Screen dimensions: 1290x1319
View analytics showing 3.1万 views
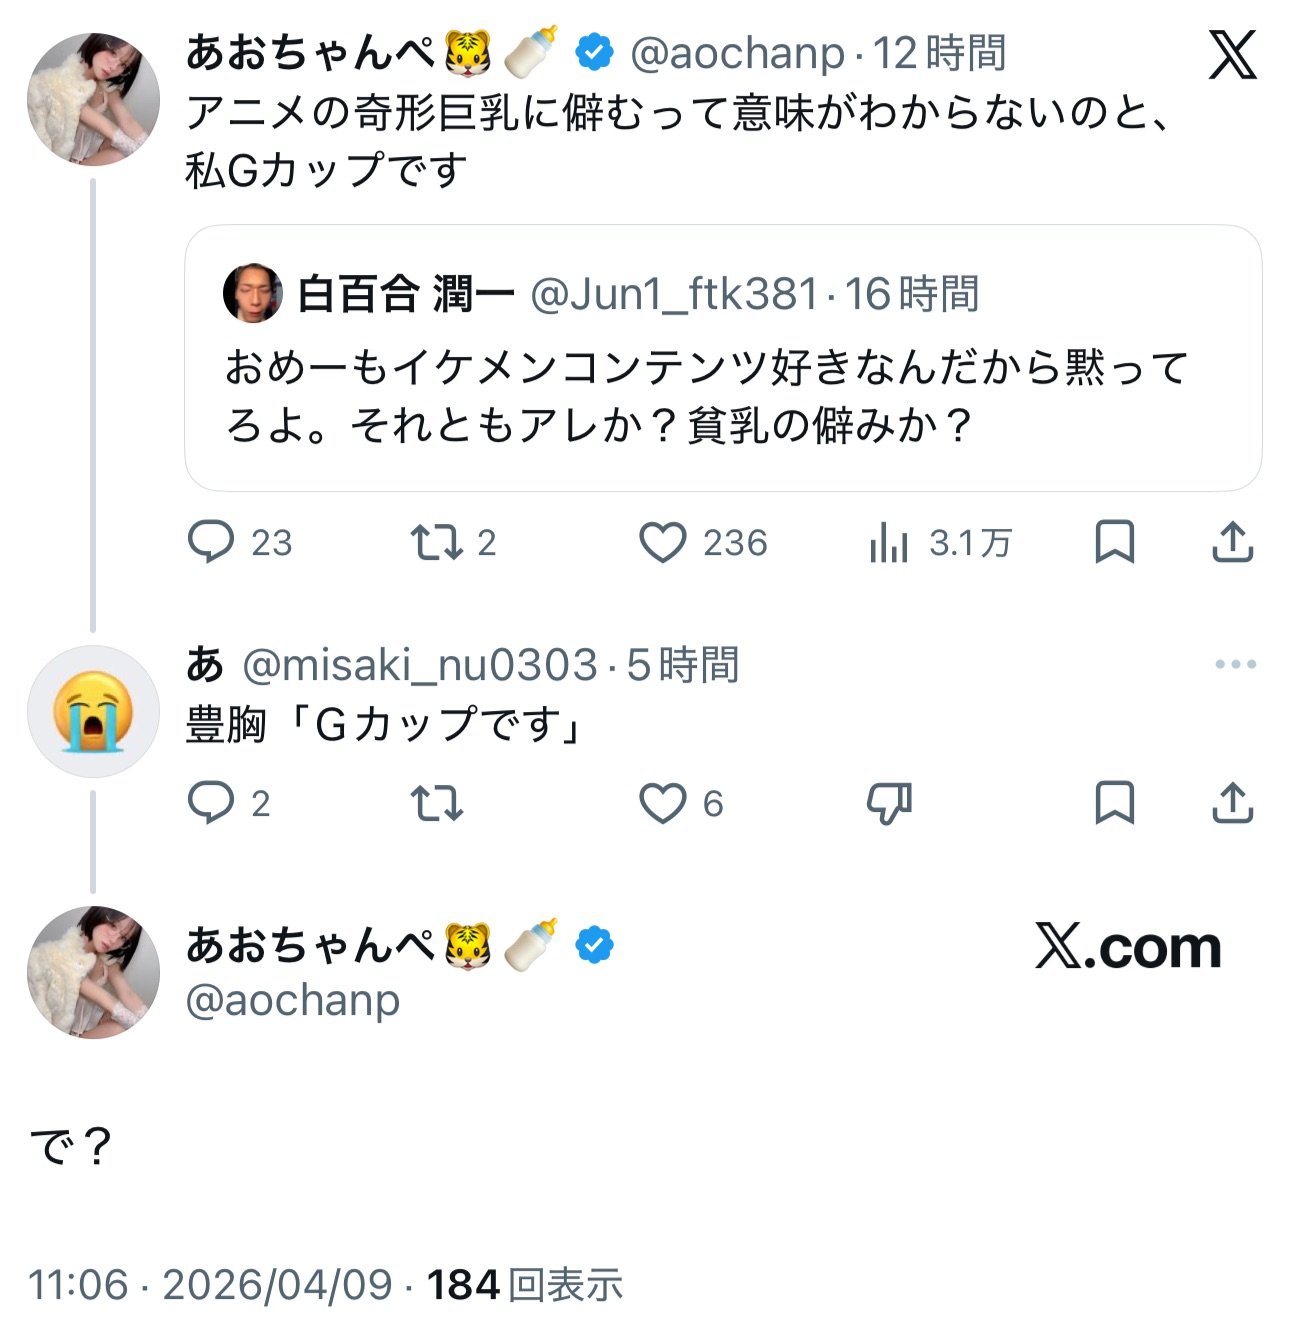coord(889,543)
